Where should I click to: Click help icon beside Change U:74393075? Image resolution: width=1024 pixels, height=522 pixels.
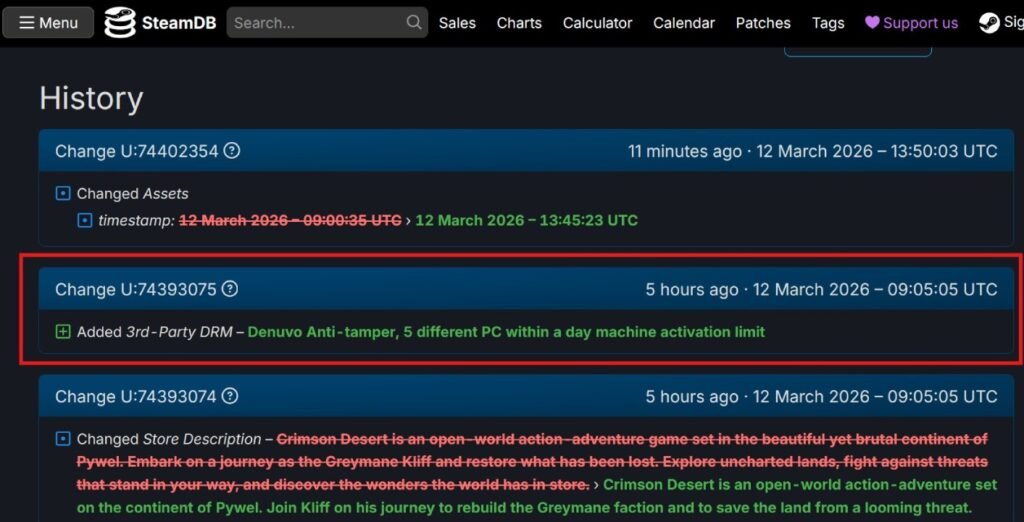click(230, 289)
